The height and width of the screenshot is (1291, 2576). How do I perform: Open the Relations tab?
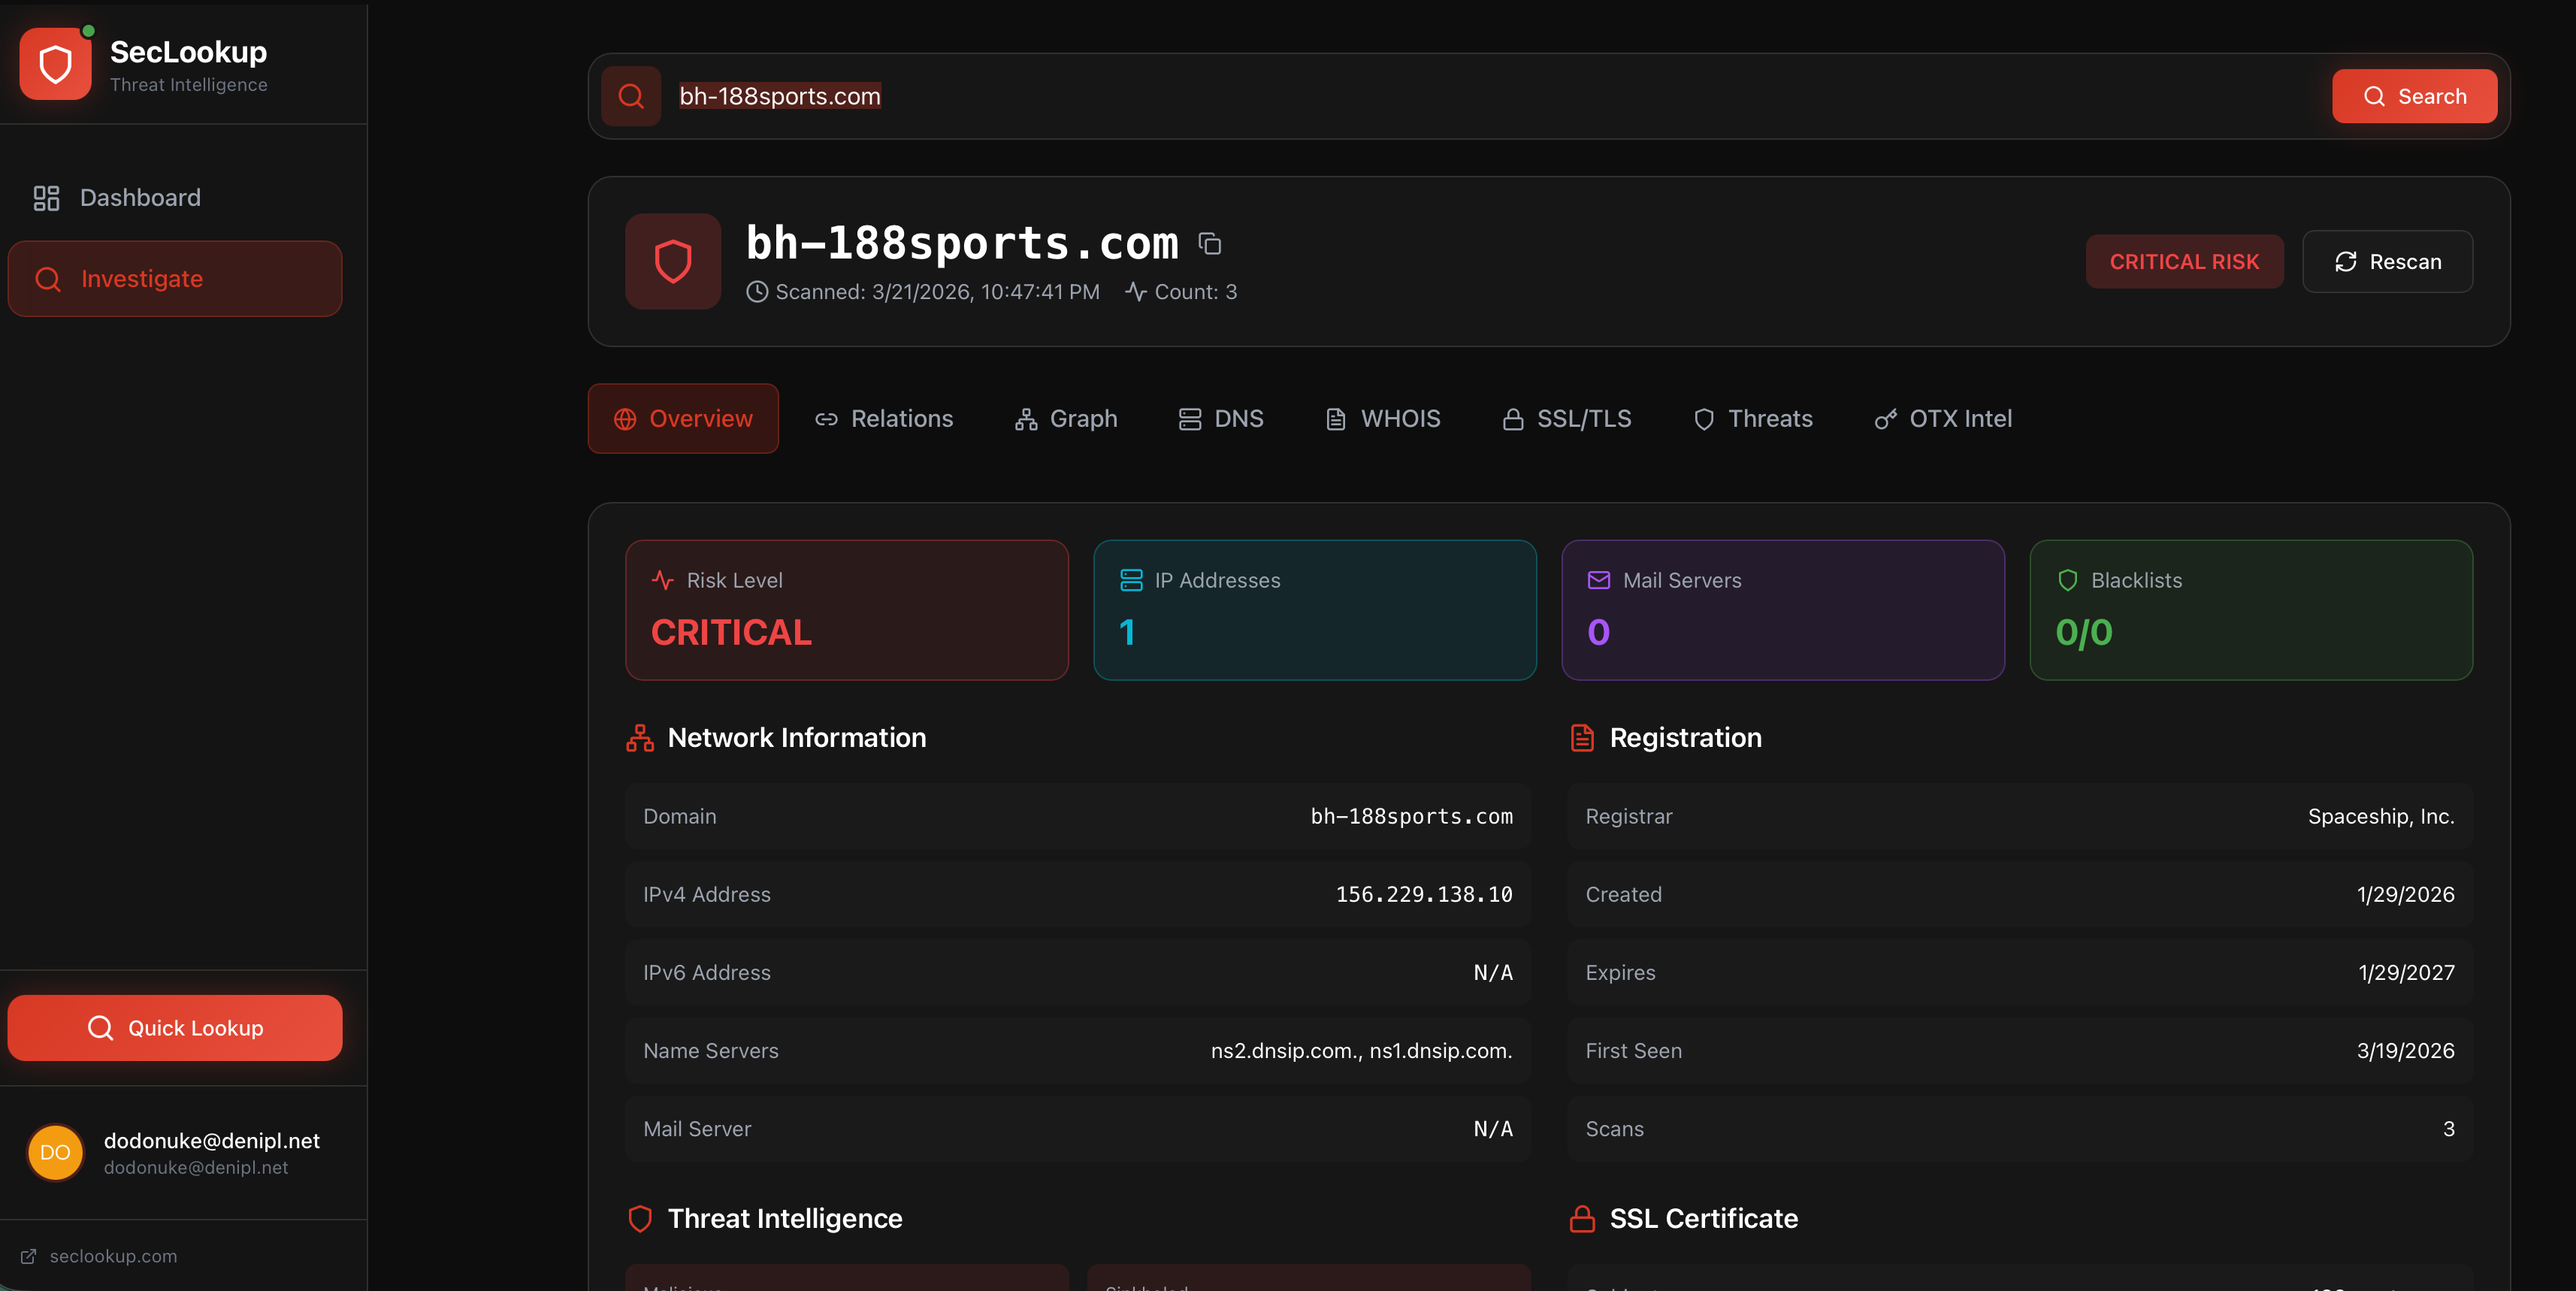click(x=884, y=419)
